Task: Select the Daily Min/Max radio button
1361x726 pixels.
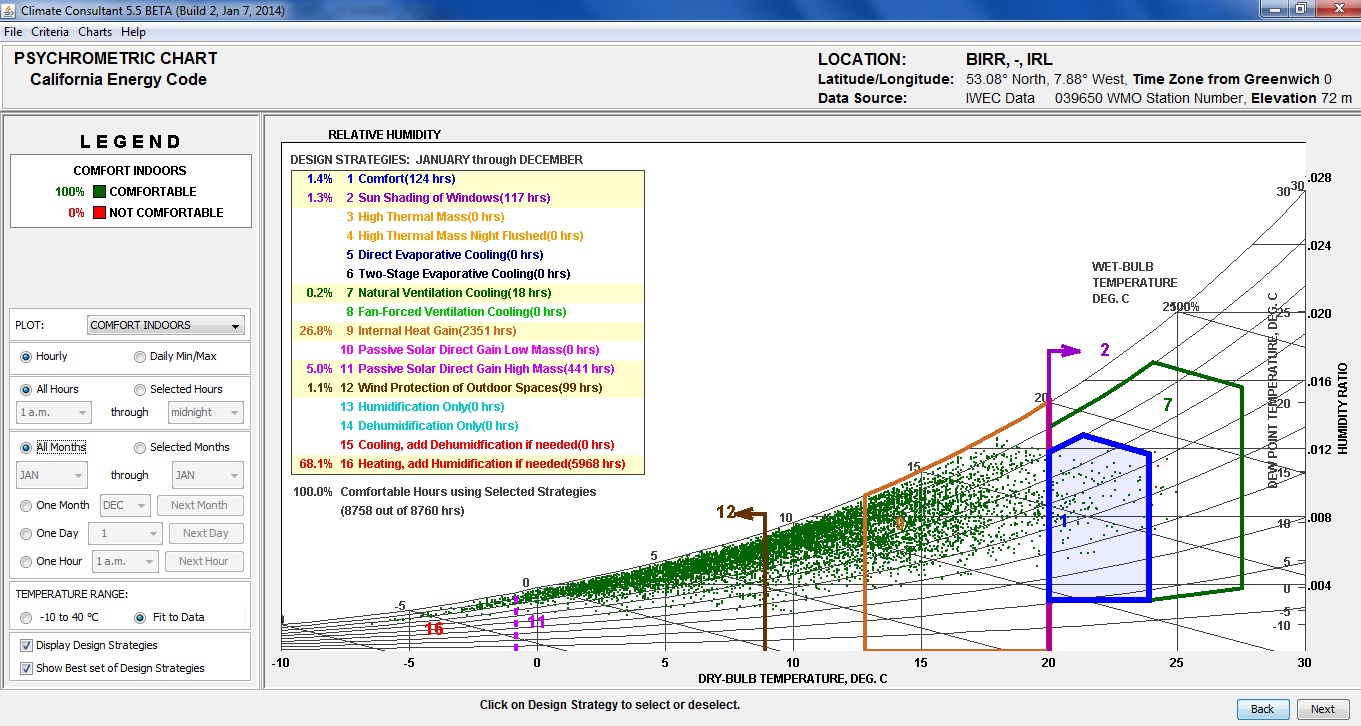Action: (x=140, y=357)
